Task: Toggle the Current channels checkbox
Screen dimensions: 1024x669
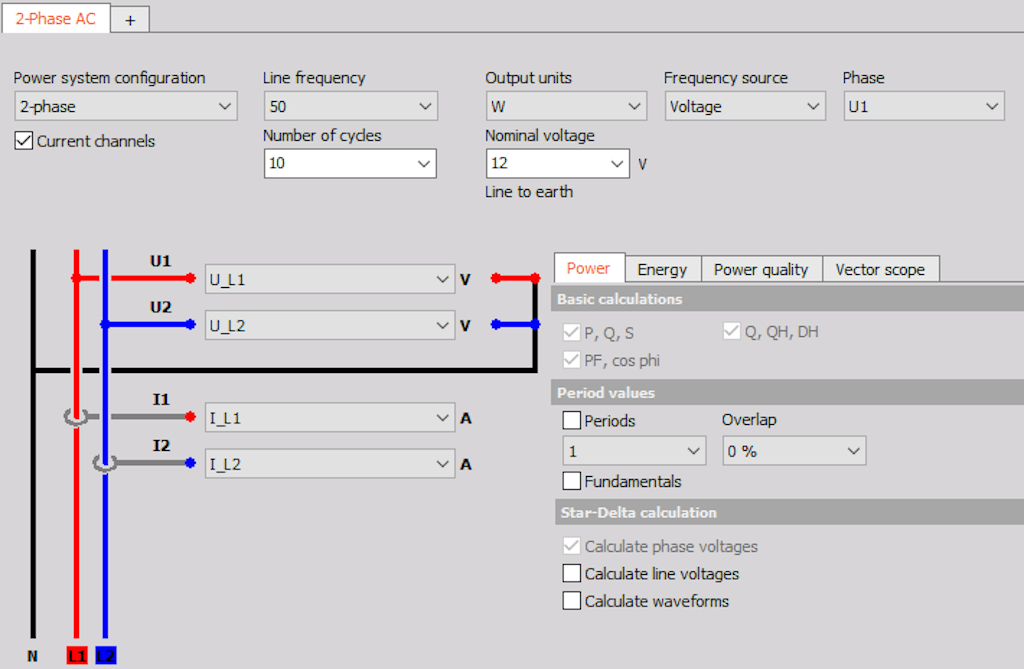Action: point(24,140)
